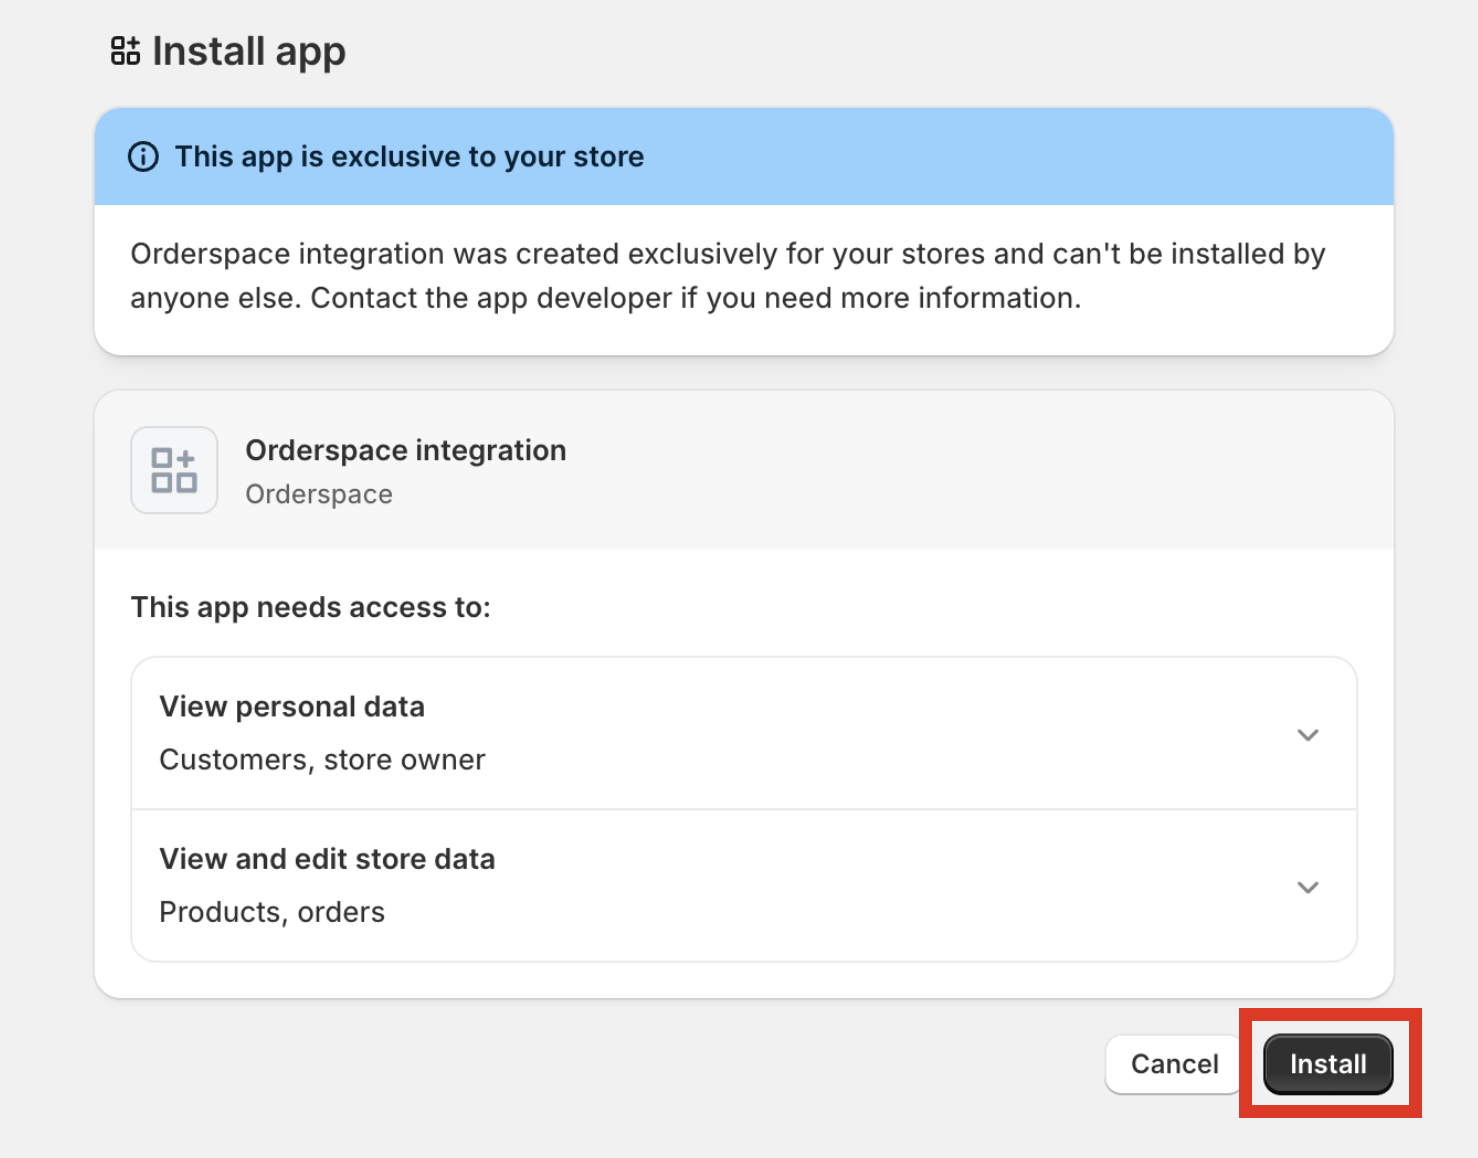The image size is (1478, 1158).
Task: Expand the View personal data chevron
Action: coord(1307,735)
